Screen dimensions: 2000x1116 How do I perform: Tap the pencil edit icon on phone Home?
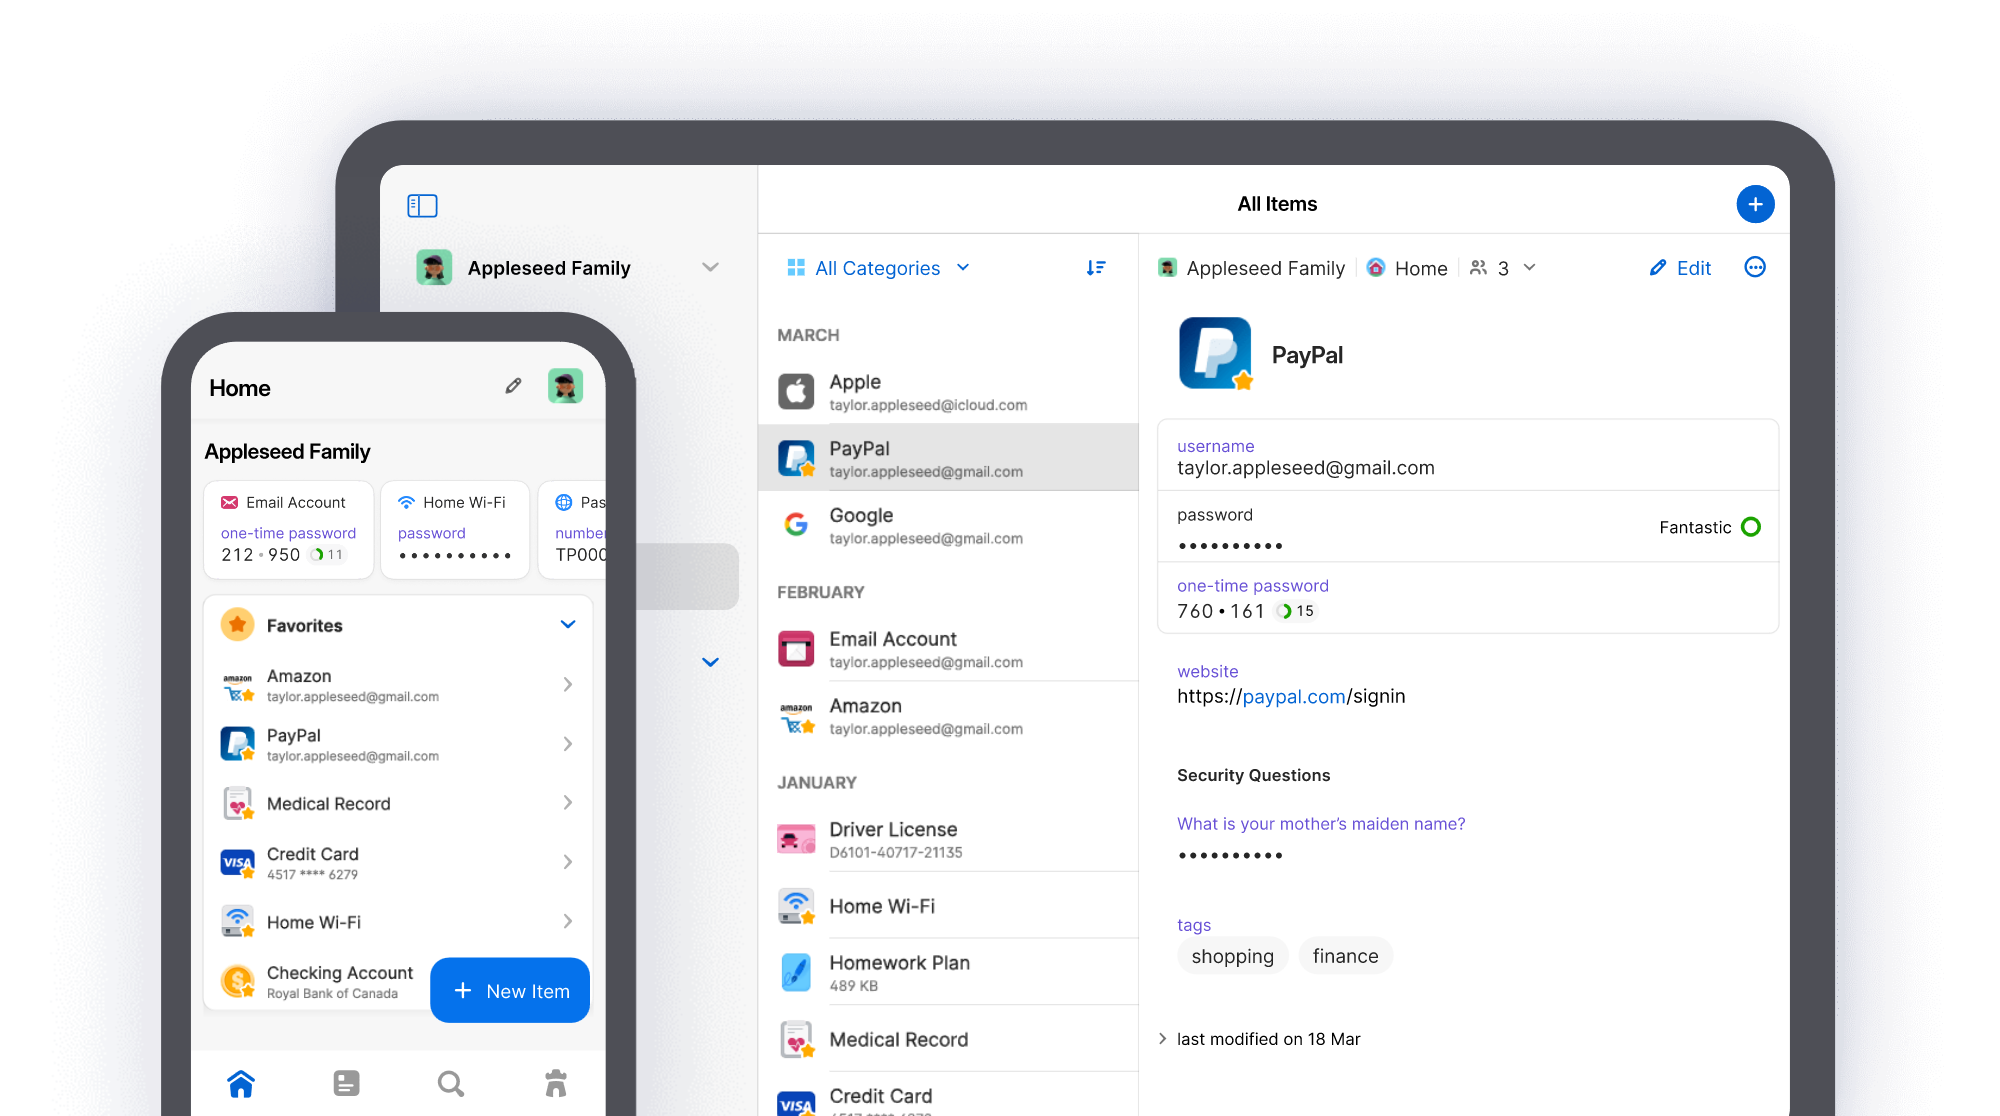513,386
